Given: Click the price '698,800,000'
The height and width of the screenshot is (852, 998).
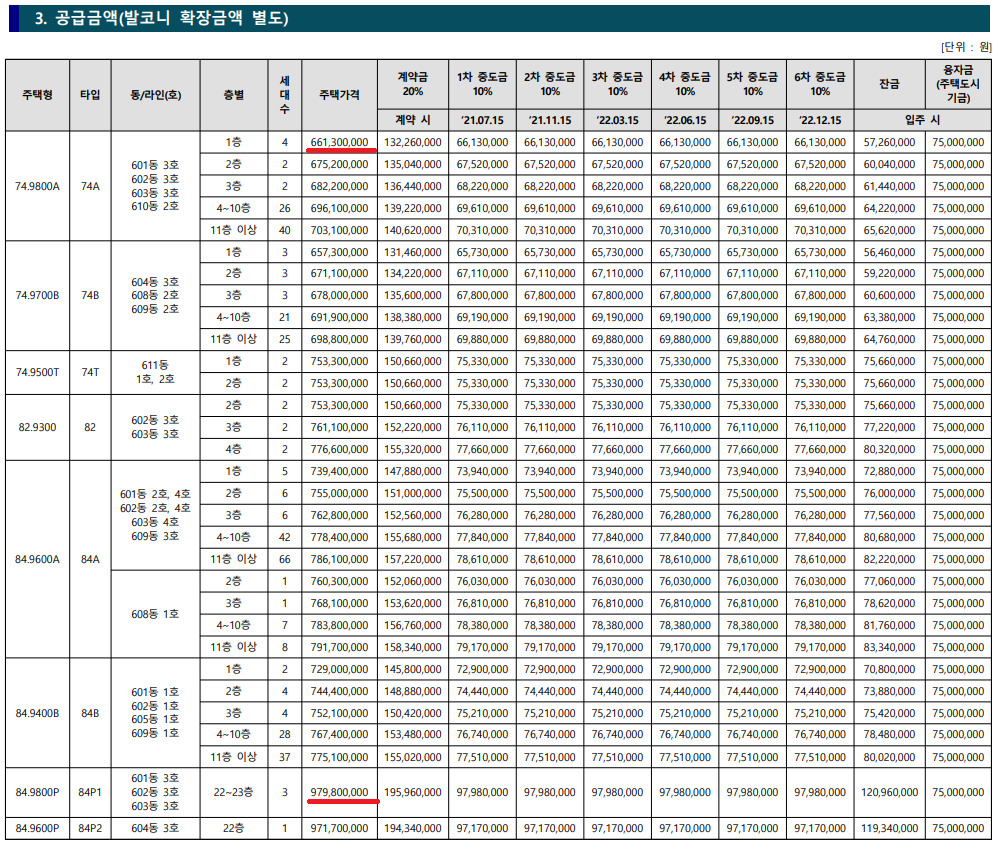Looking at the screenshot, I should coord(339,339).
